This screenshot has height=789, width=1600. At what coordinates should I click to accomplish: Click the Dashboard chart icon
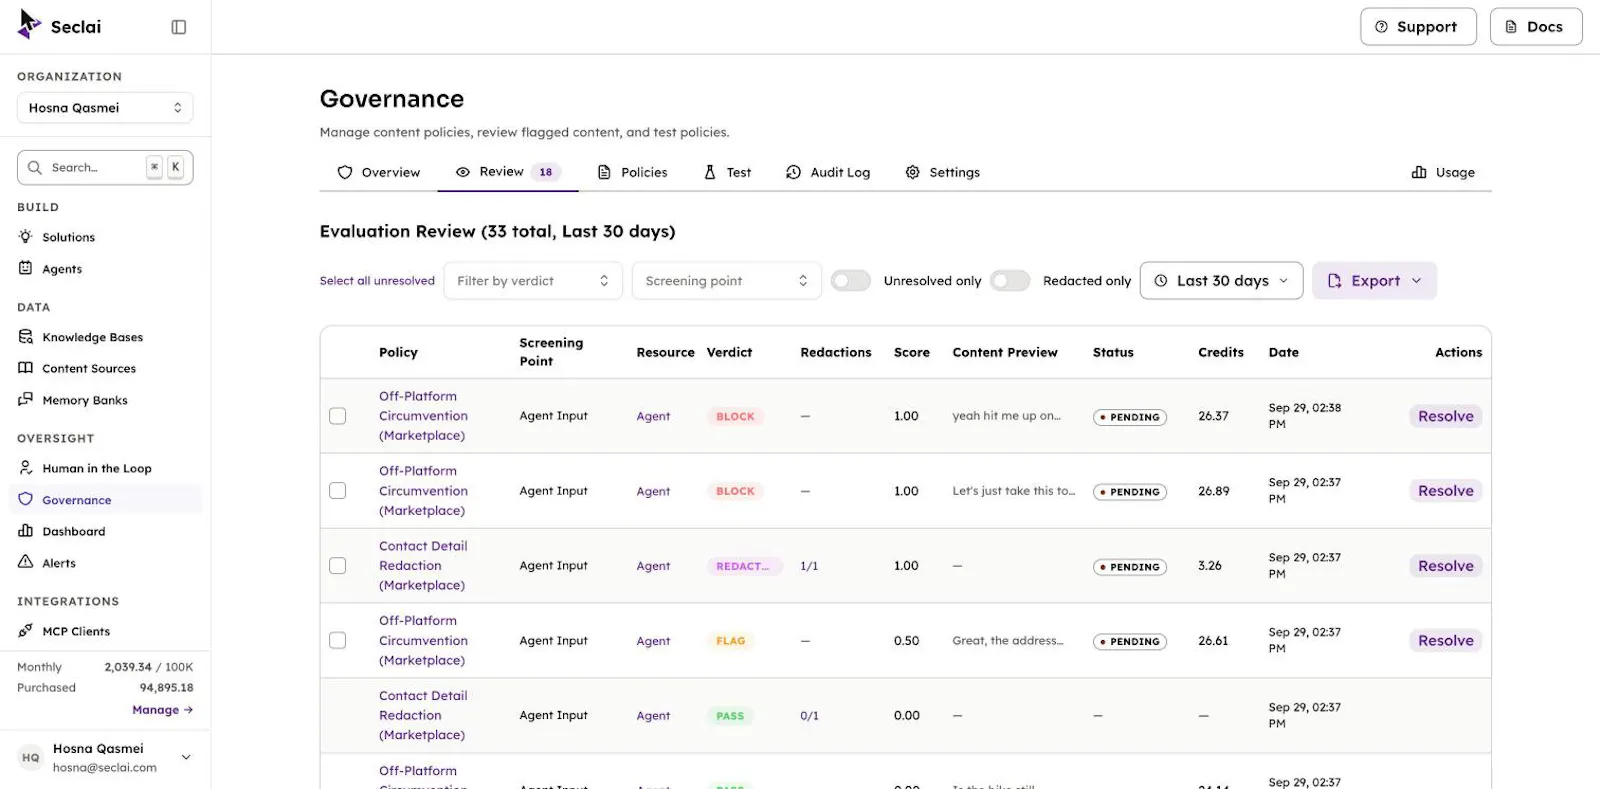(x=26, y=531)
